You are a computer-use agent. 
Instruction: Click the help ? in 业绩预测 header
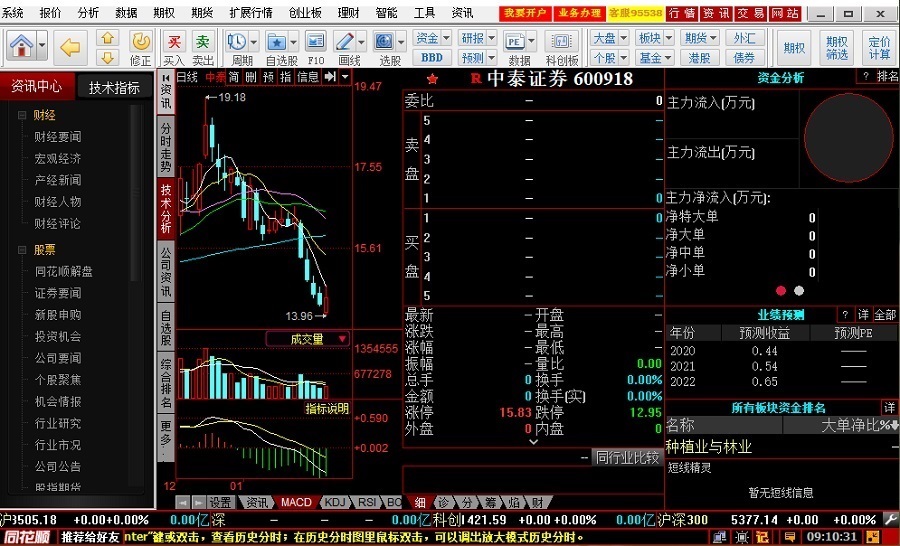[x=845, y=315]
